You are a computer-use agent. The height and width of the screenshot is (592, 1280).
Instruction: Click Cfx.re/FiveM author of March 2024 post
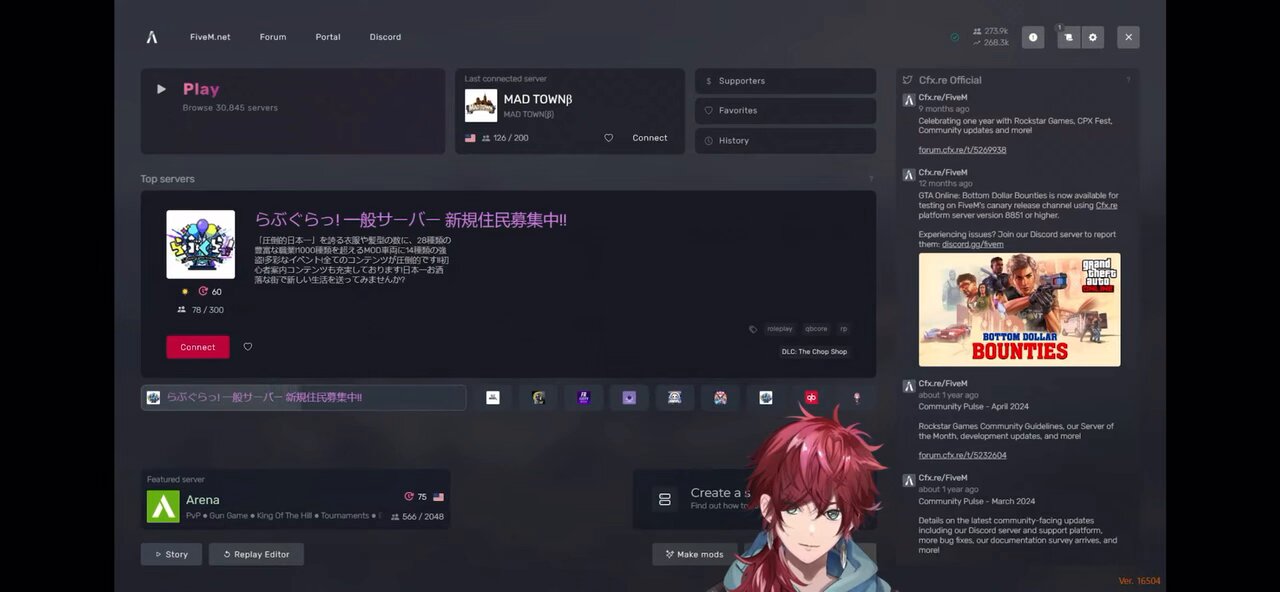pos(943,478)
